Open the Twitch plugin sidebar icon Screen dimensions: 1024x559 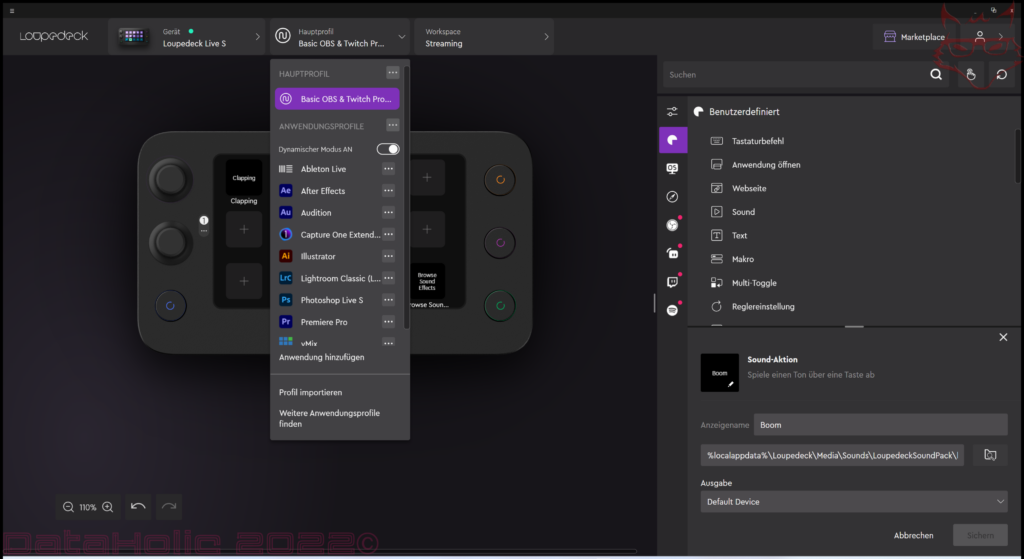(x=672, y=282)
